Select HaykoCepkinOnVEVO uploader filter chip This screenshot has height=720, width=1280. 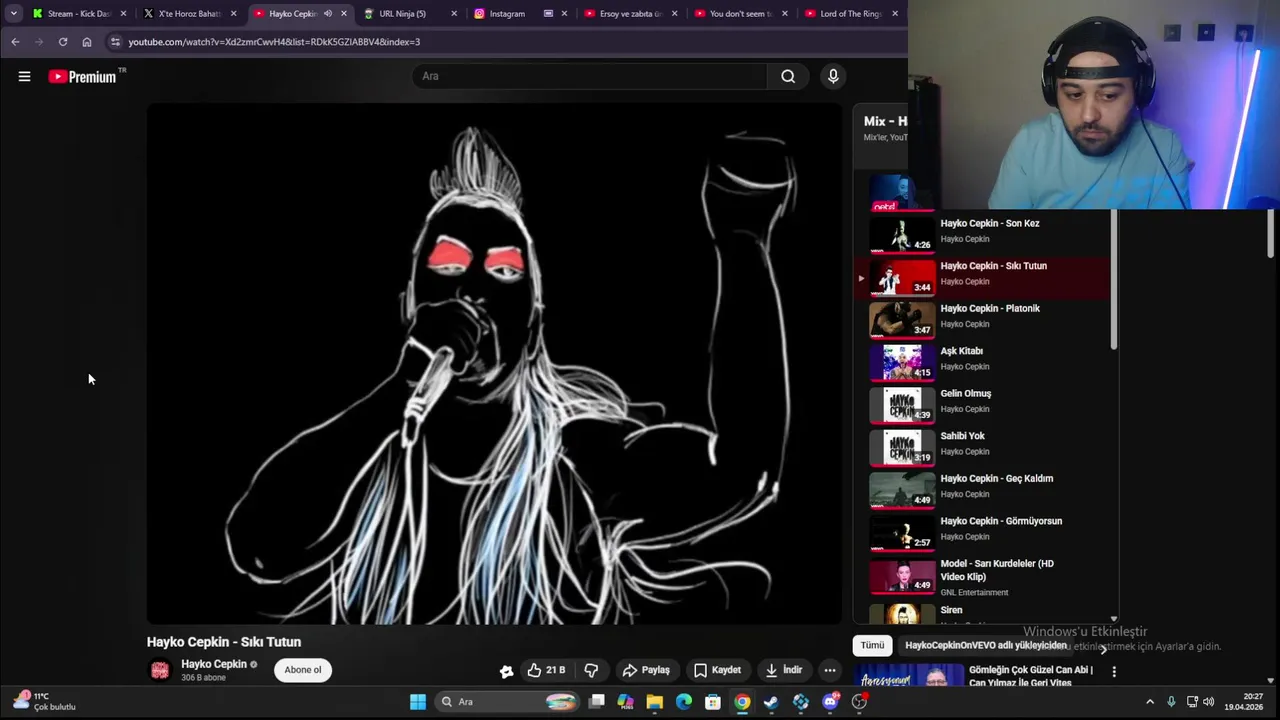[x=985, y=645]
